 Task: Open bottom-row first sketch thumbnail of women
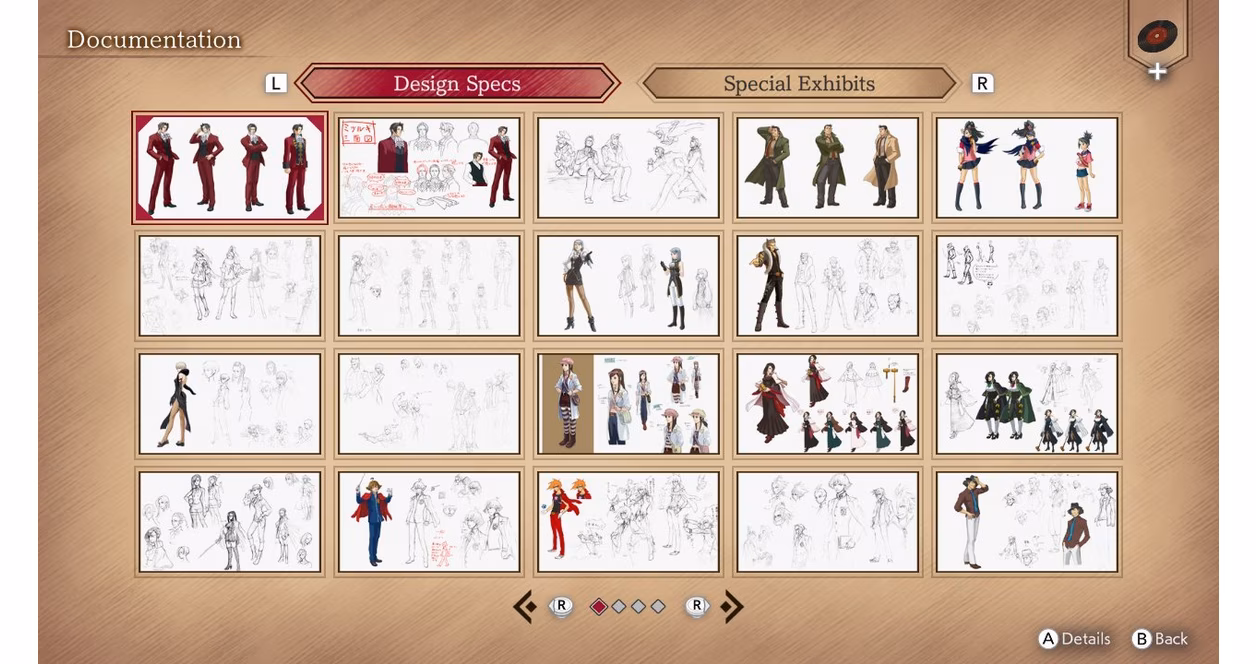[x=230, y=522]
